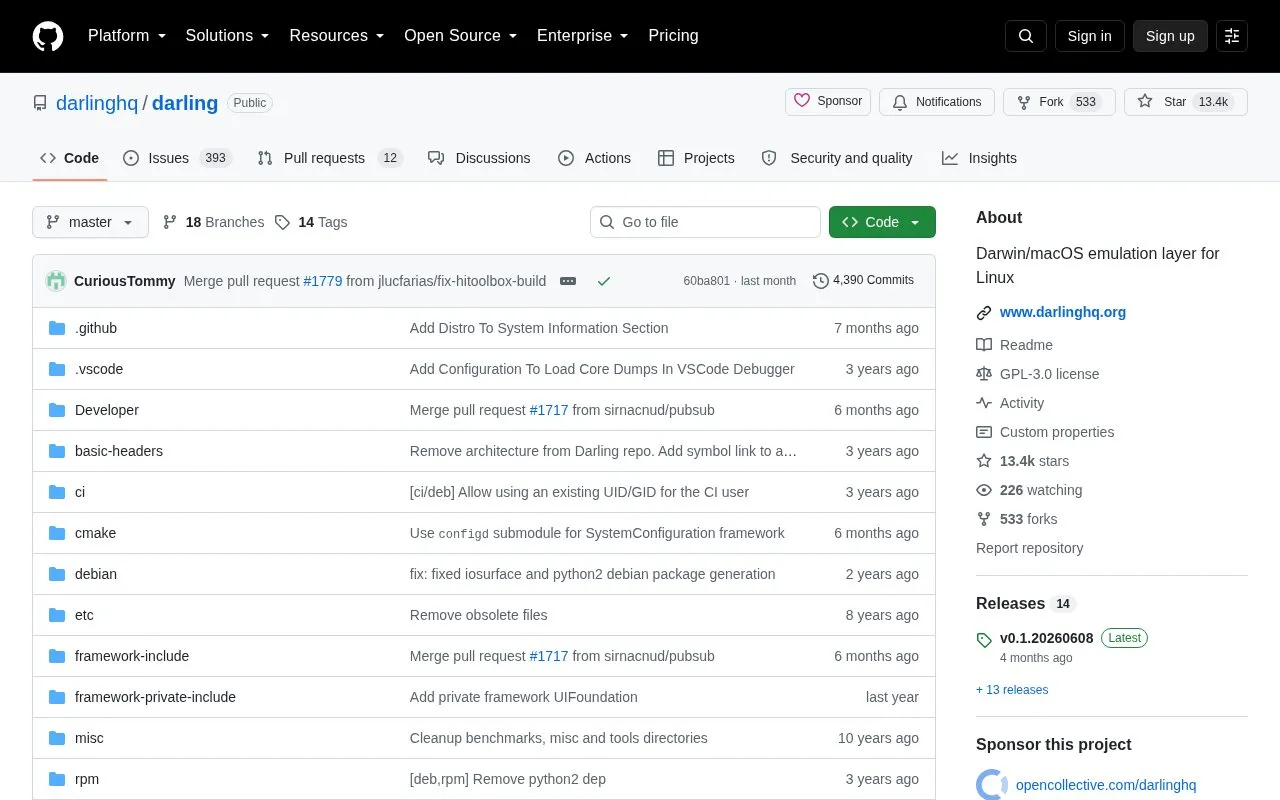
Task: Select the Actions tab
Action: pos(594,158)
